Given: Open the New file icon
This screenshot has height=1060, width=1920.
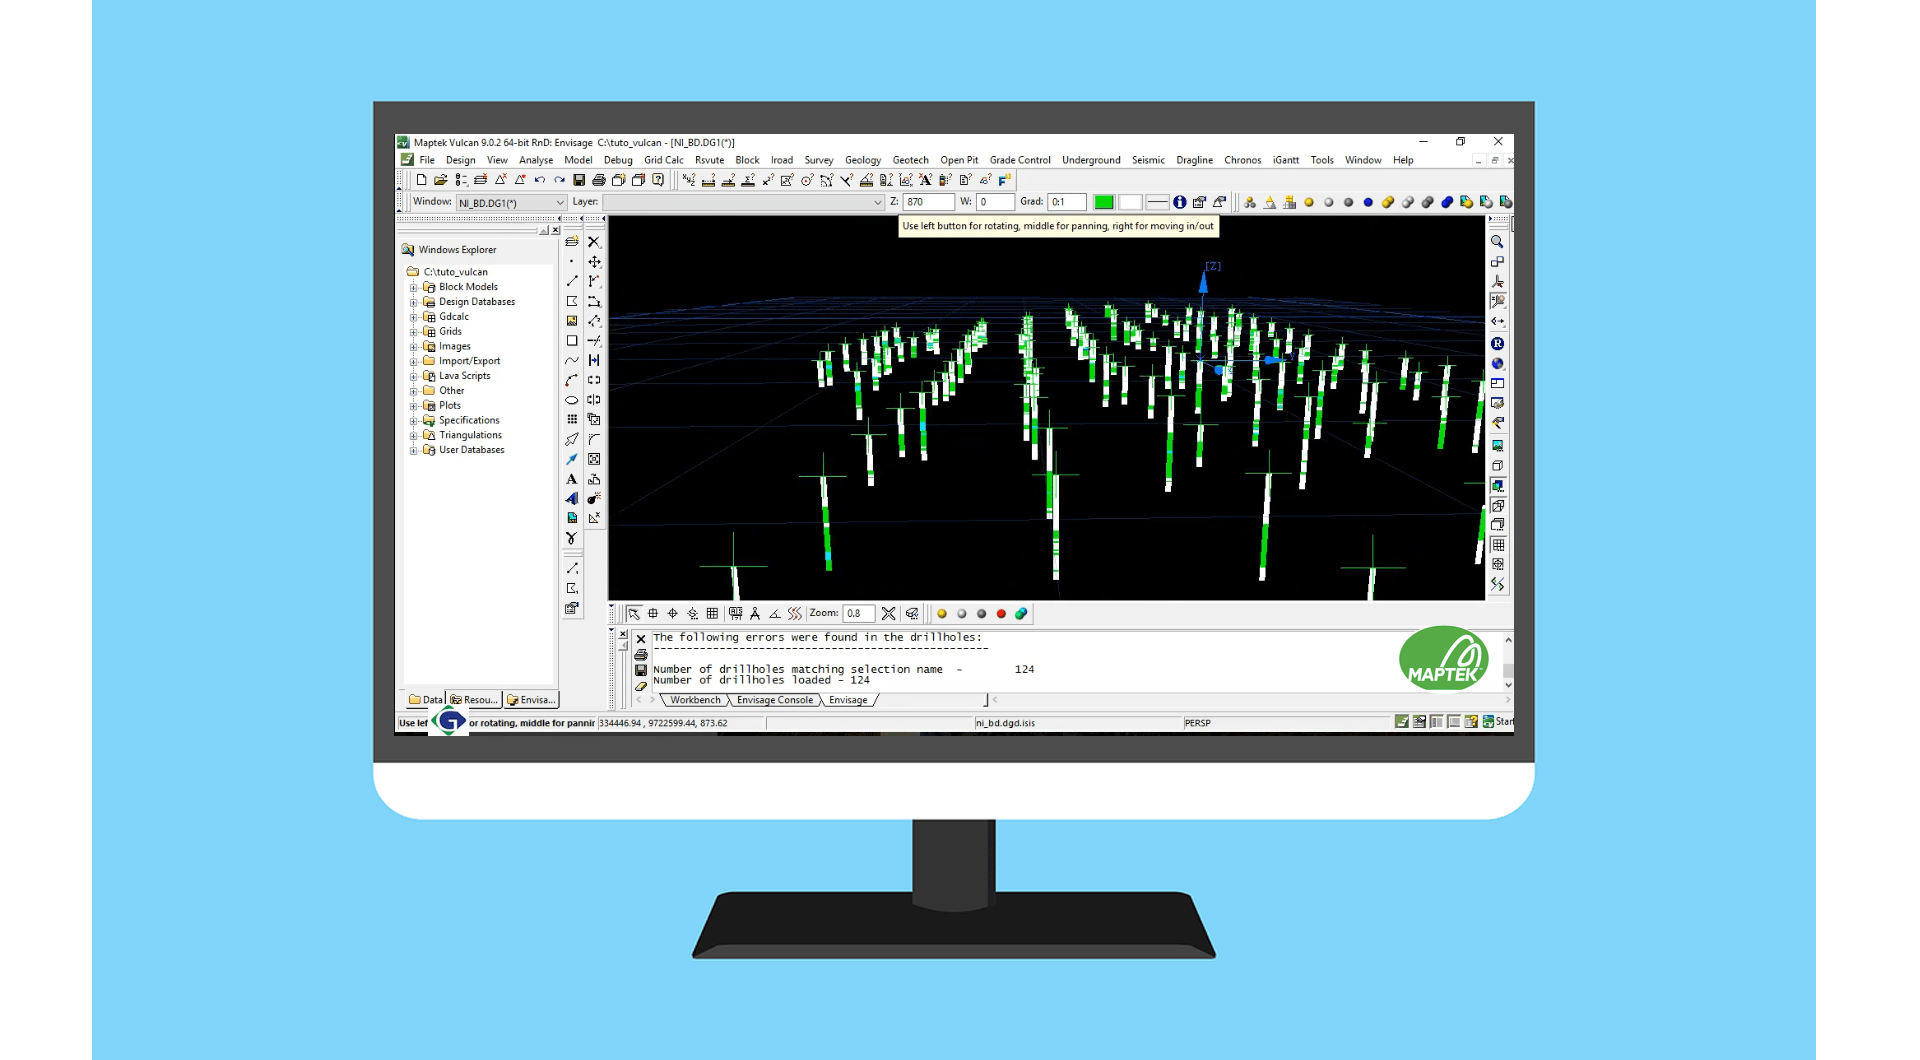Looking at the screenshot, I should pyautogui.click(x=421, y=181).
